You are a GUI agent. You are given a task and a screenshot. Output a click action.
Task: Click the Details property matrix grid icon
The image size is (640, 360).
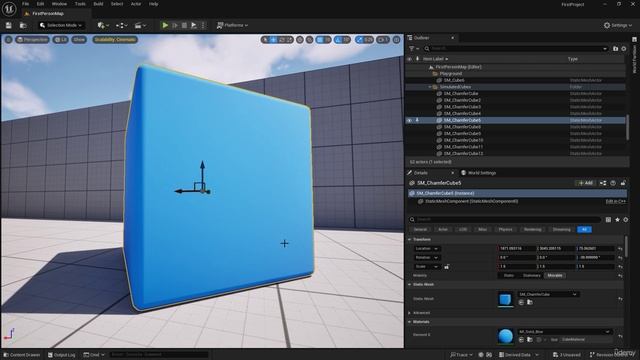pyautogui.click(x=608, y=220)
